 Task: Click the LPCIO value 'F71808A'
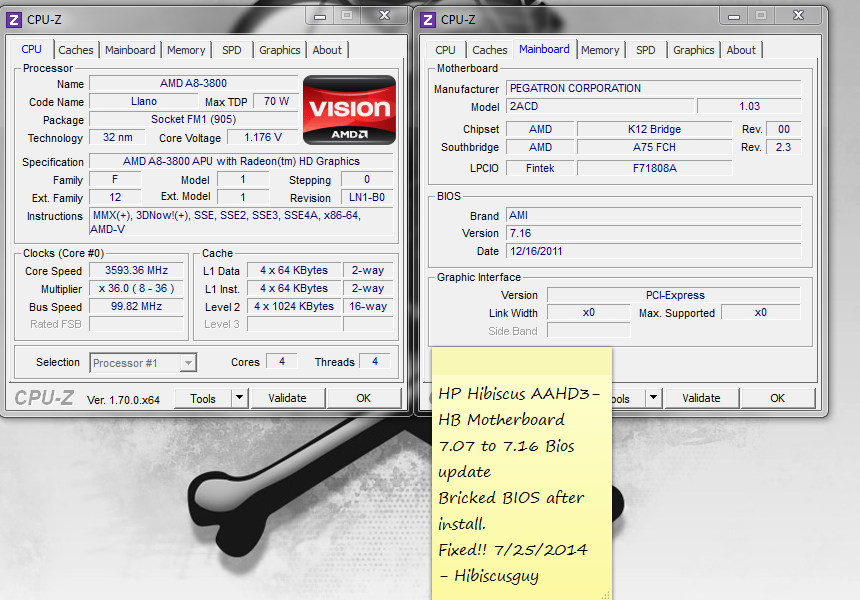(654, 168)
